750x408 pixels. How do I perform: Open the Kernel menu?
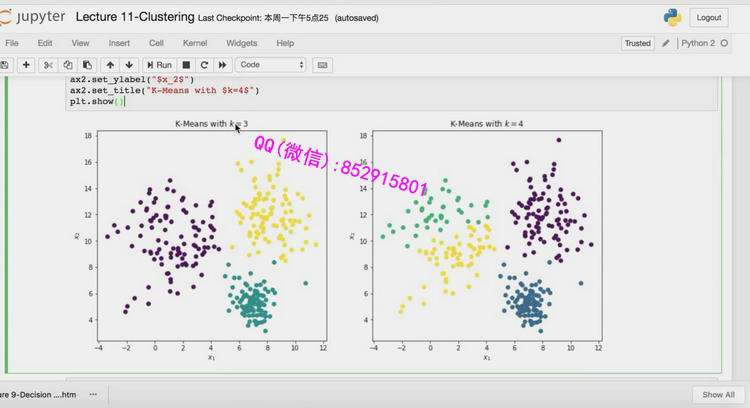pos(195,44)
